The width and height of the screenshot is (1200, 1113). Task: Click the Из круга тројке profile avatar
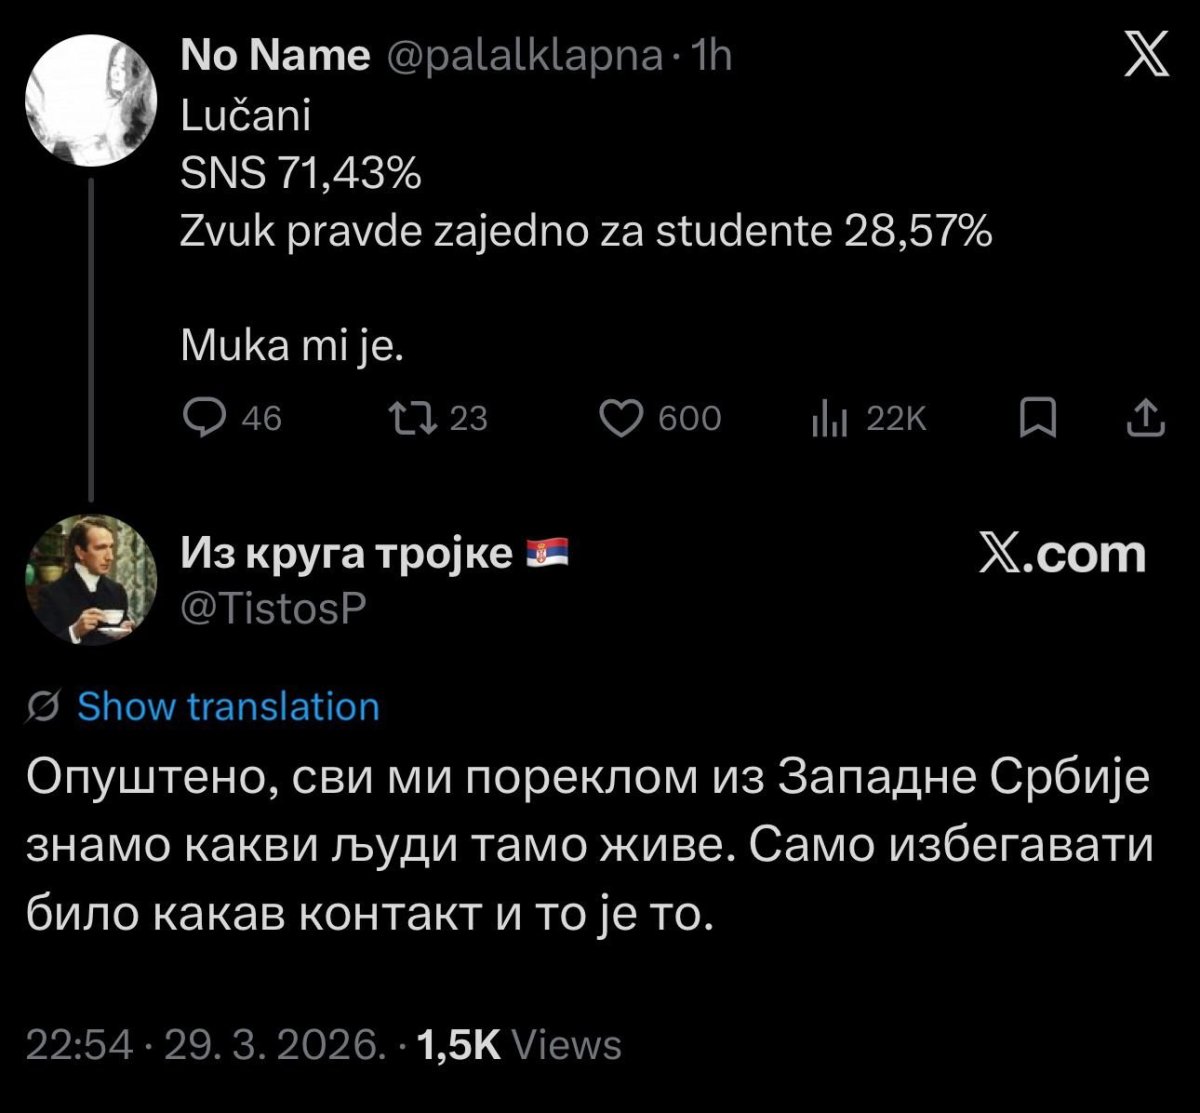tap(90, 579)
